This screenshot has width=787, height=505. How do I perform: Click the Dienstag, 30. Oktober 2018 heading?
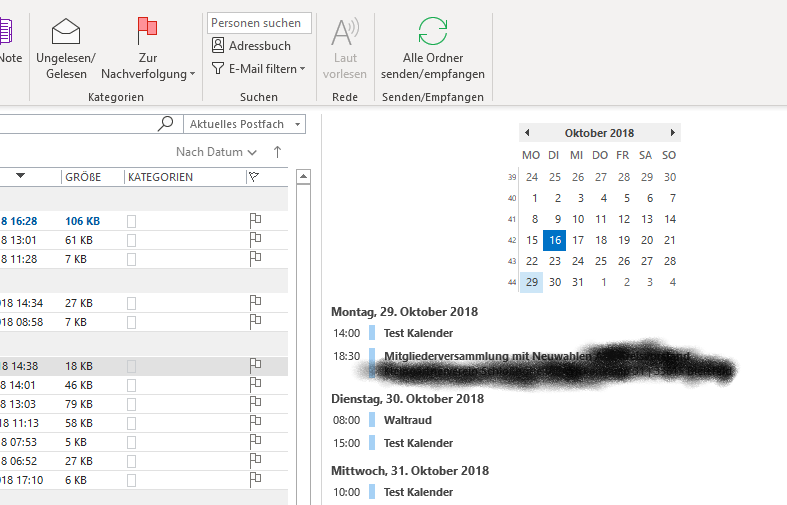(x=408, y=399)
